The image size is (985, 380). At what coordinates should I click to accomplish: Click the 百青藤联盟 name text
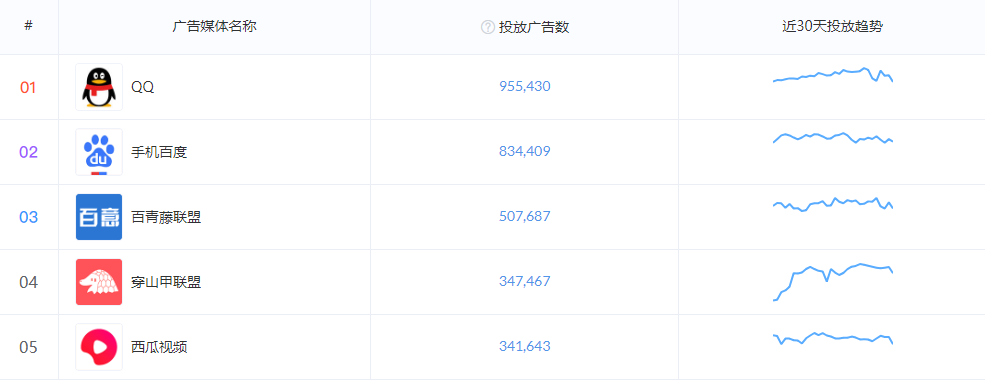[x=166, y=217]
